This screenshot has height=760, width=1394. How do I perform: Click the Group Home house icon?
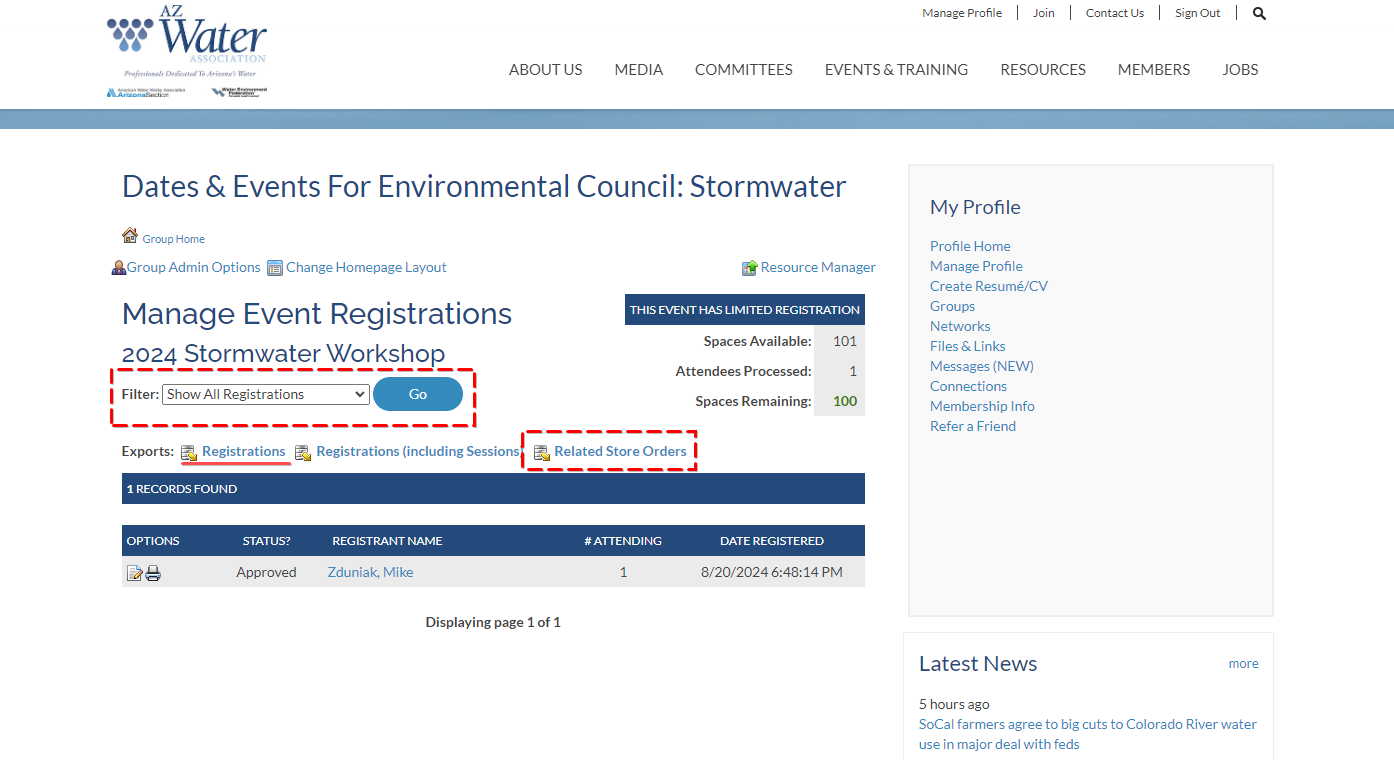(130, 236)
